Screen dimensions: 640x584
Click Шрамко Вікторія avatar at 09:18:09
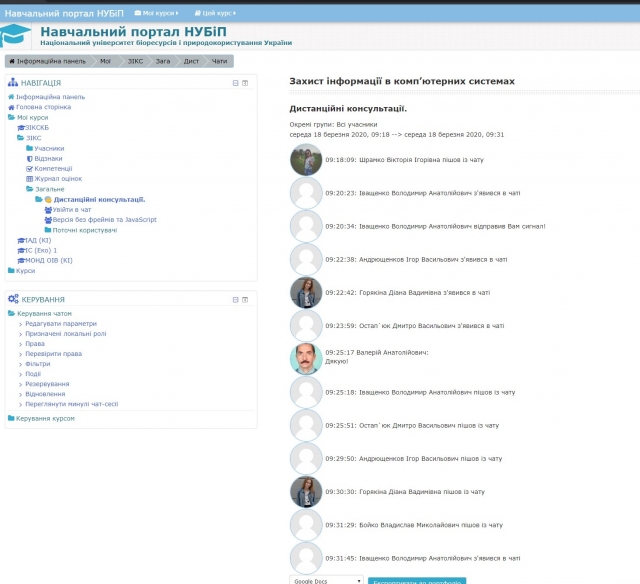pos(306,160)
